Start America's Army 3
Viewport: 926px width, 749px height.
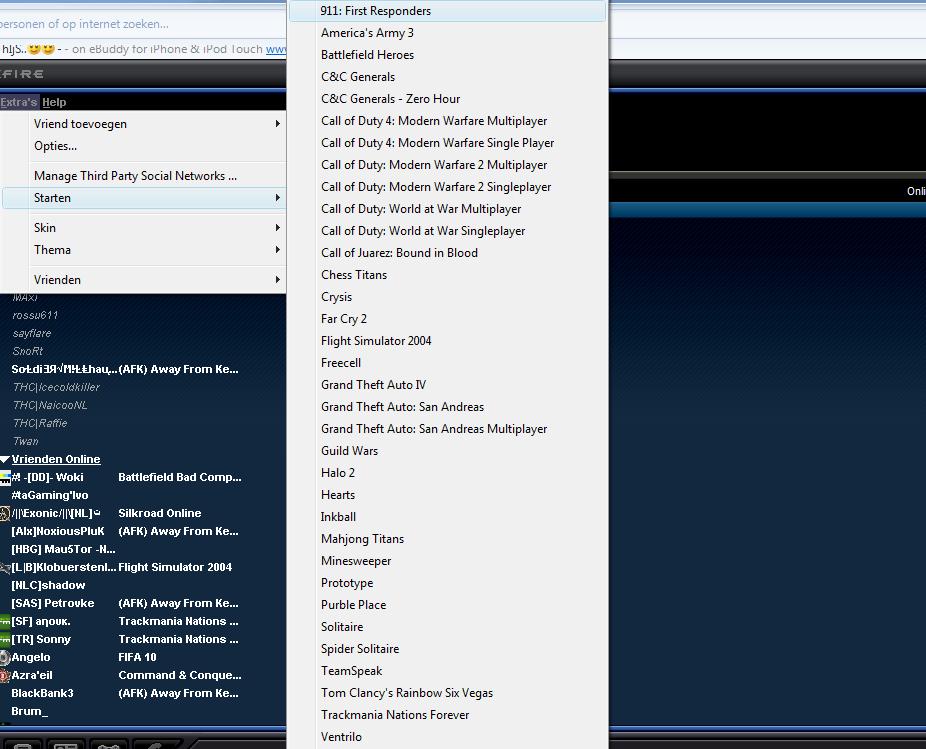[448, 33]
